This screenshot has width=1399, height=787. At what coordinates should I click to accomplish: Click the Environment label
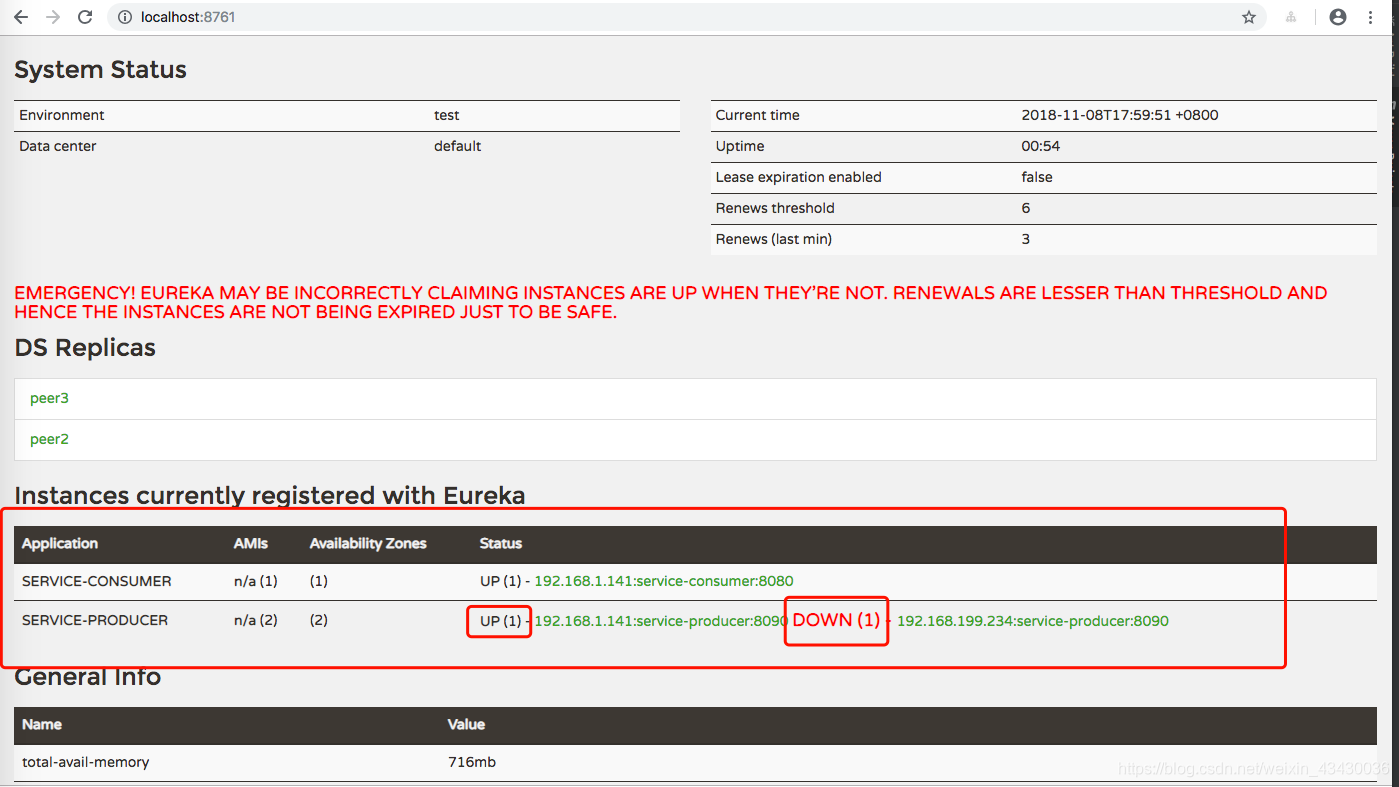62,115
